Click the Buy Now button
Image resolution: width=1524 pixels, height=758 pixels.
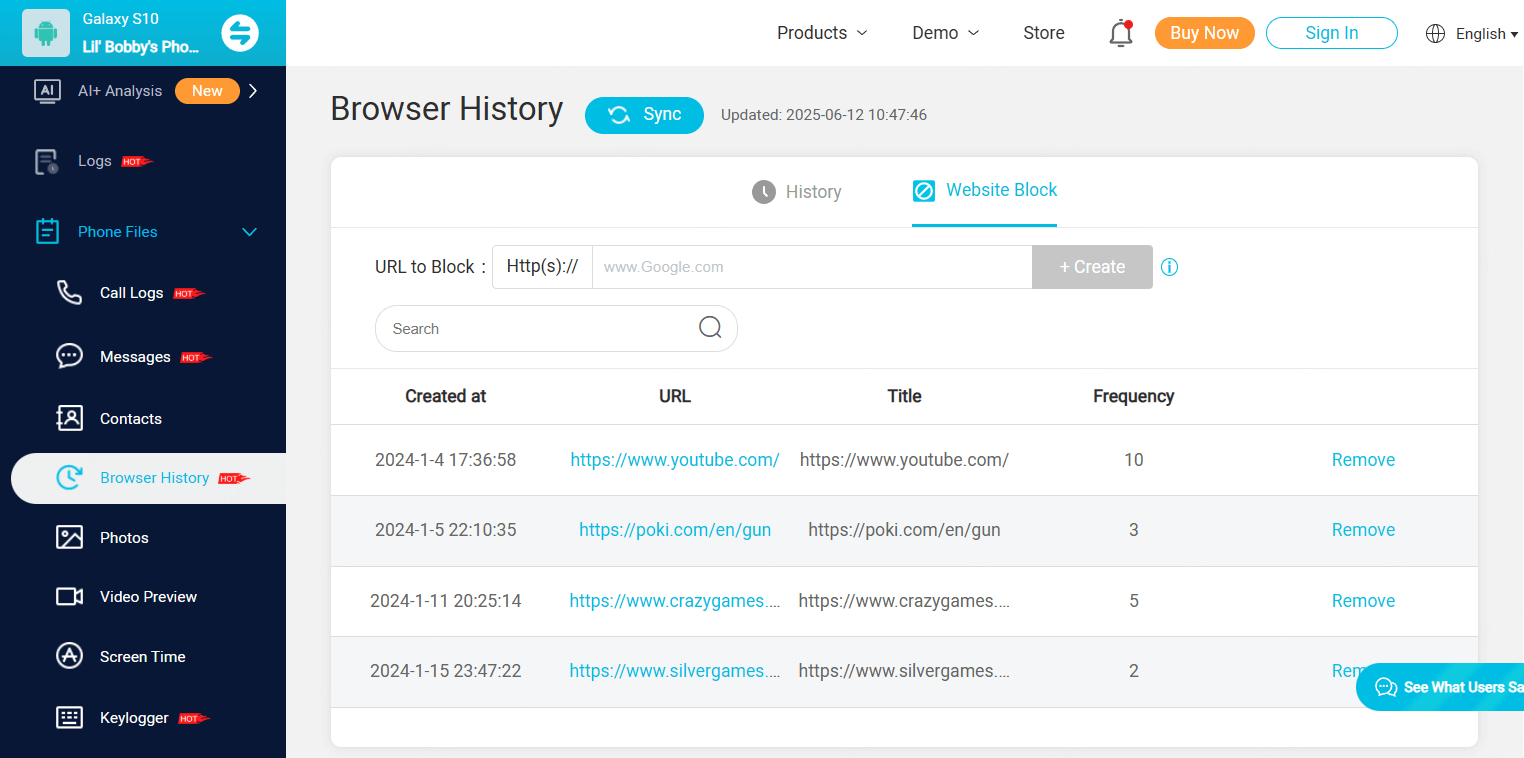[1205, 33]
